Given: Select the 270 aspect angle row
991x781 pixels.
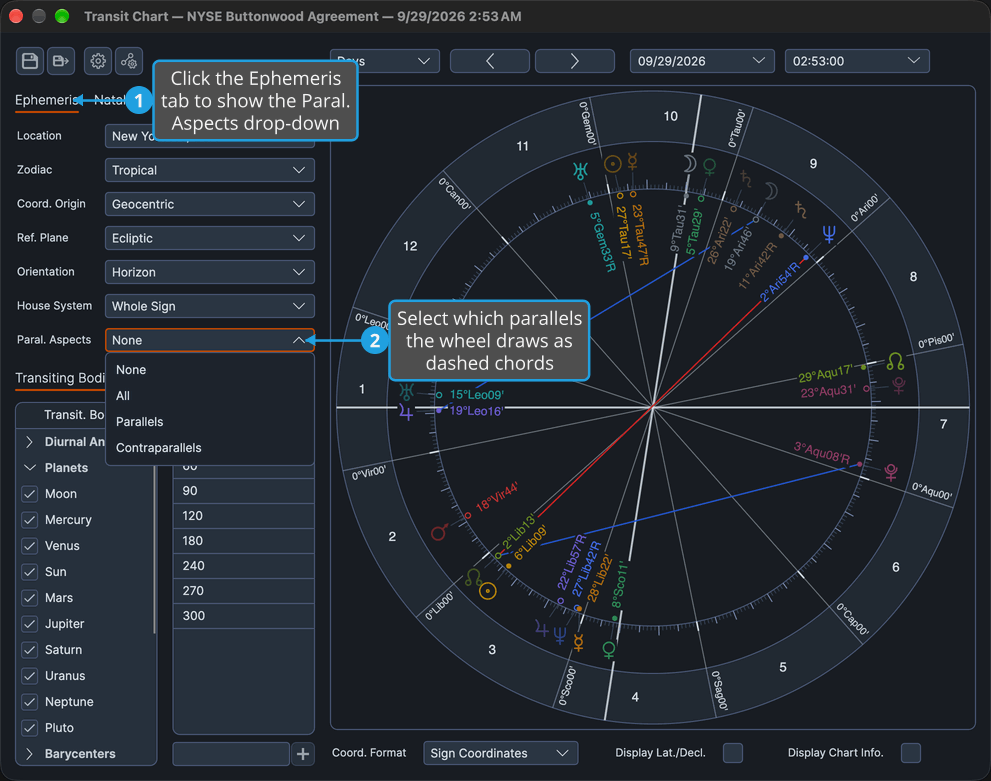Looking at the screenshot, I should (x=243, y=591).
